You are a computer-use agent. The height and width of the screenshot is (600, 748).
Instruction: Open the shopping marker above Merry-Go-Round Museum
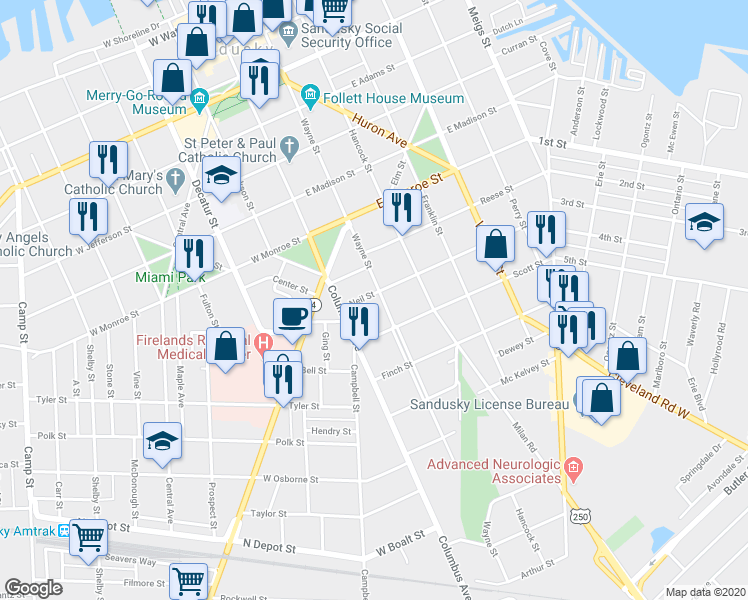point(173,79)
